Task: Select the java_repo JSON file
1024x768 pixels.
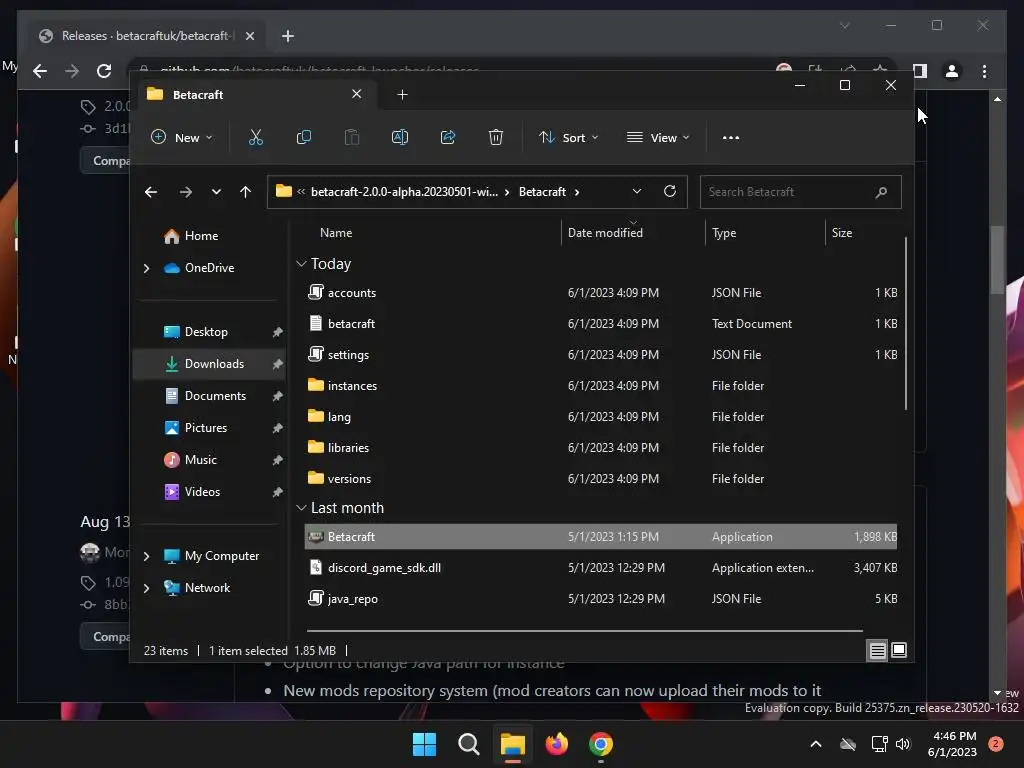Action: click(601, 599)
